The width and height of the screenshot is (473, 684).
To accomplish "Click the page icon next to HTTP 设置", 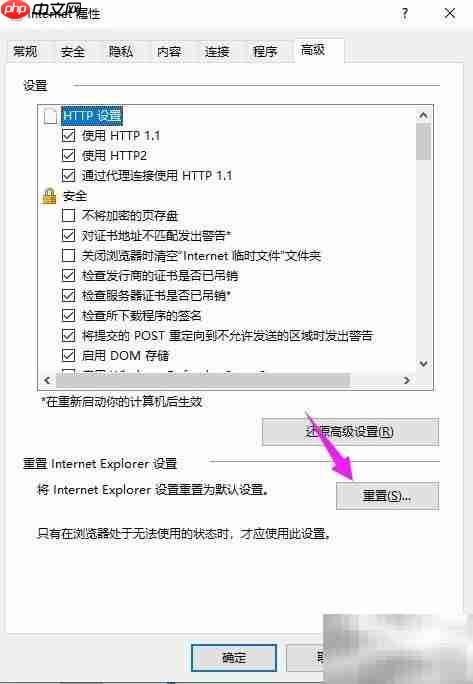I will pos(50,116).
